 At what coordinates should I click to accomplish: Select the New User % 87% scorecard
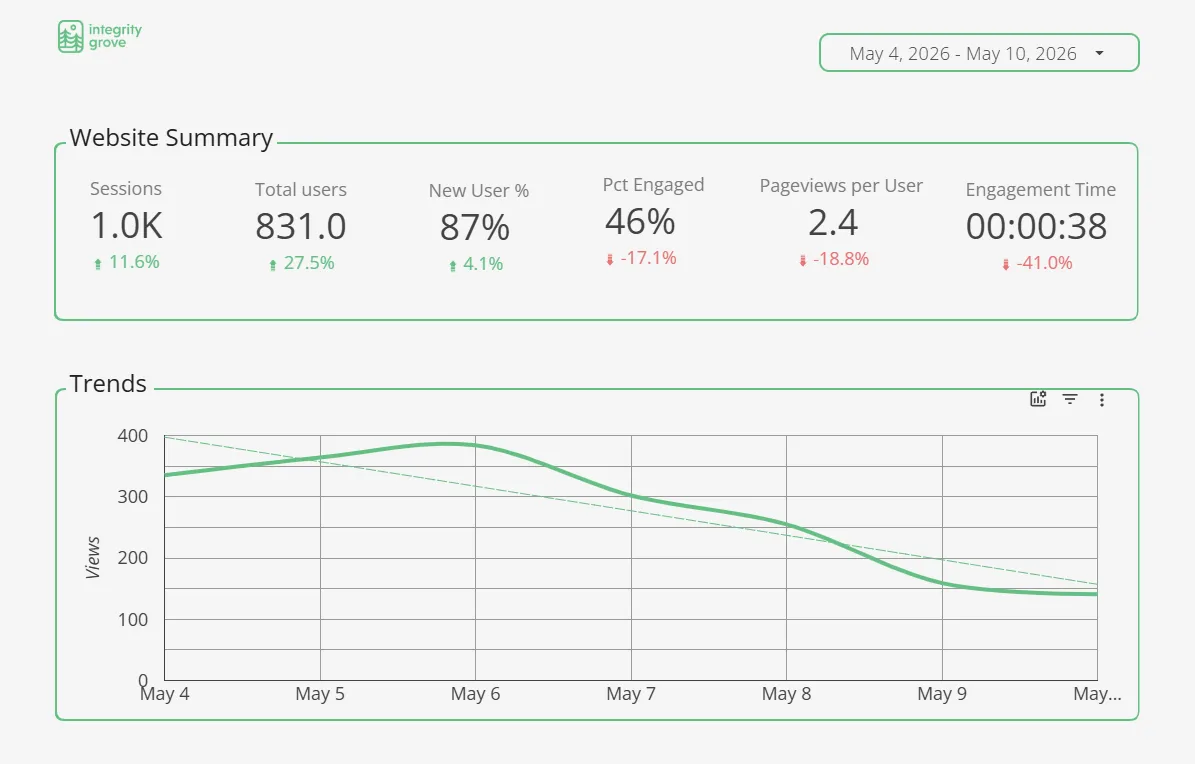[478, 227]
